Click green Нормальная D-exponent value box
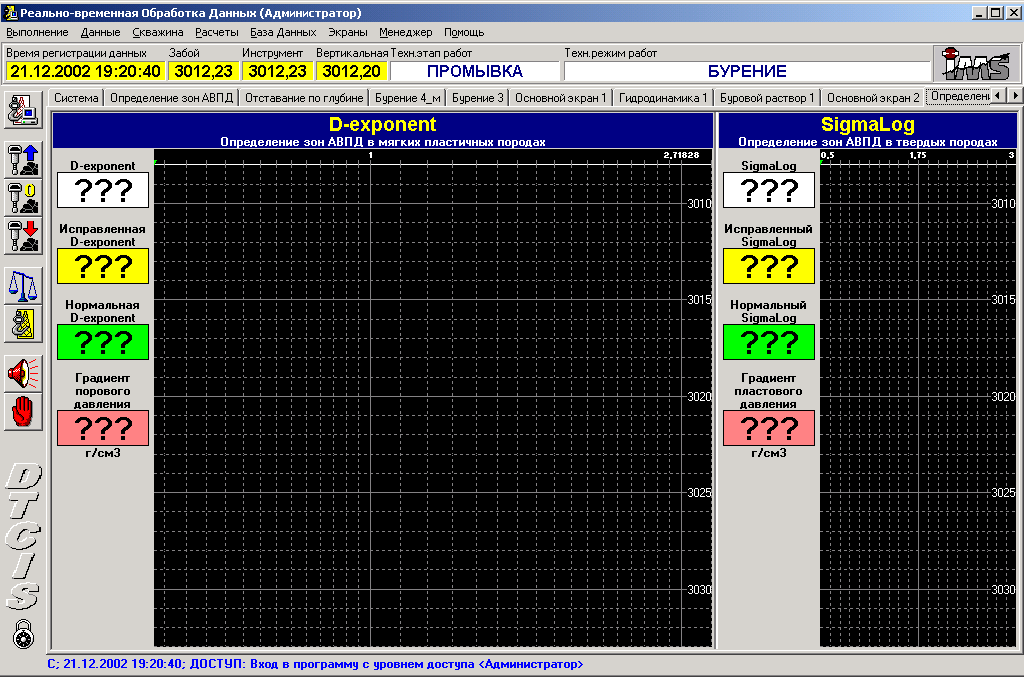The image size is (1024, 677). tap(103, 342)
